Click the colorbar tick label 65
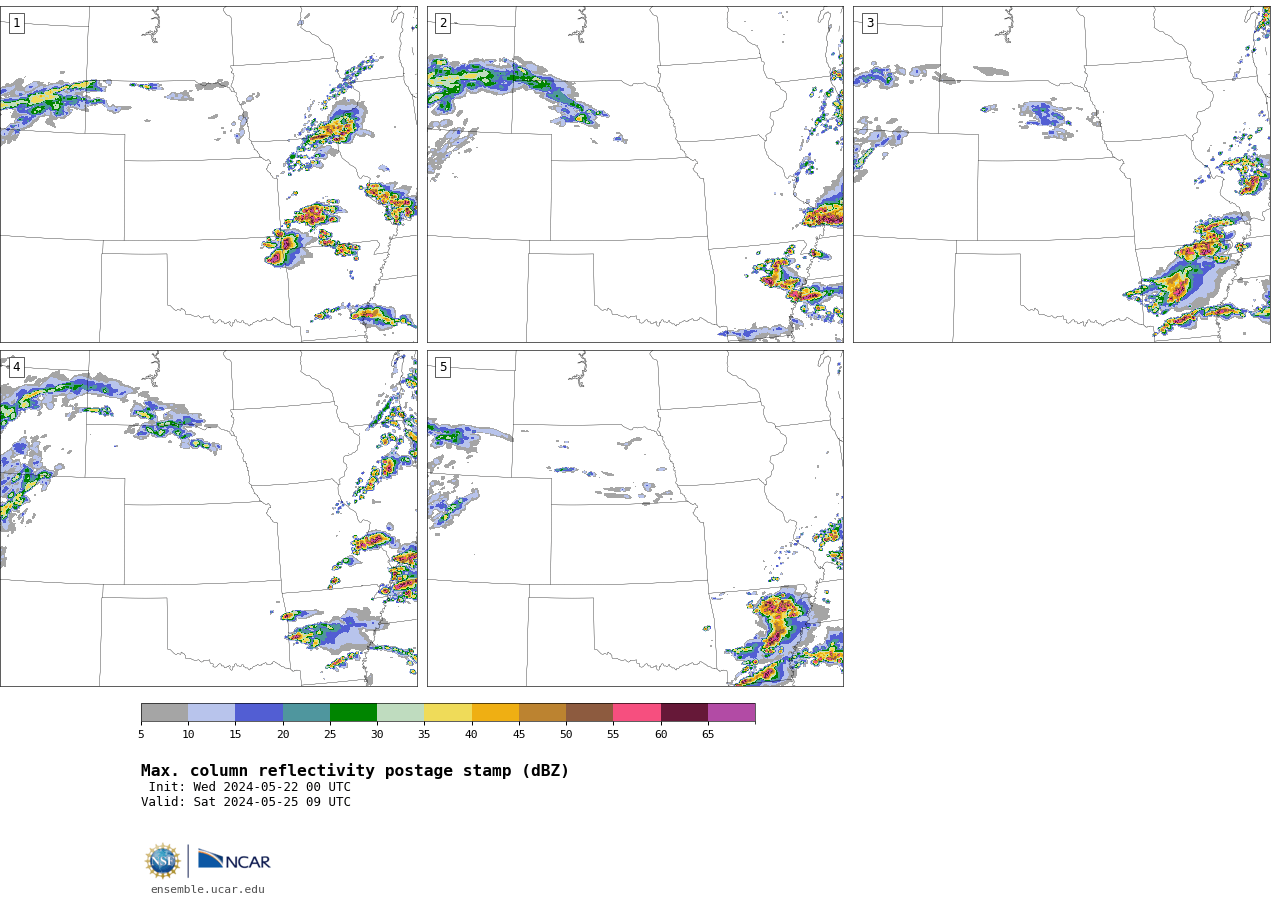 [x=708, y=735]
